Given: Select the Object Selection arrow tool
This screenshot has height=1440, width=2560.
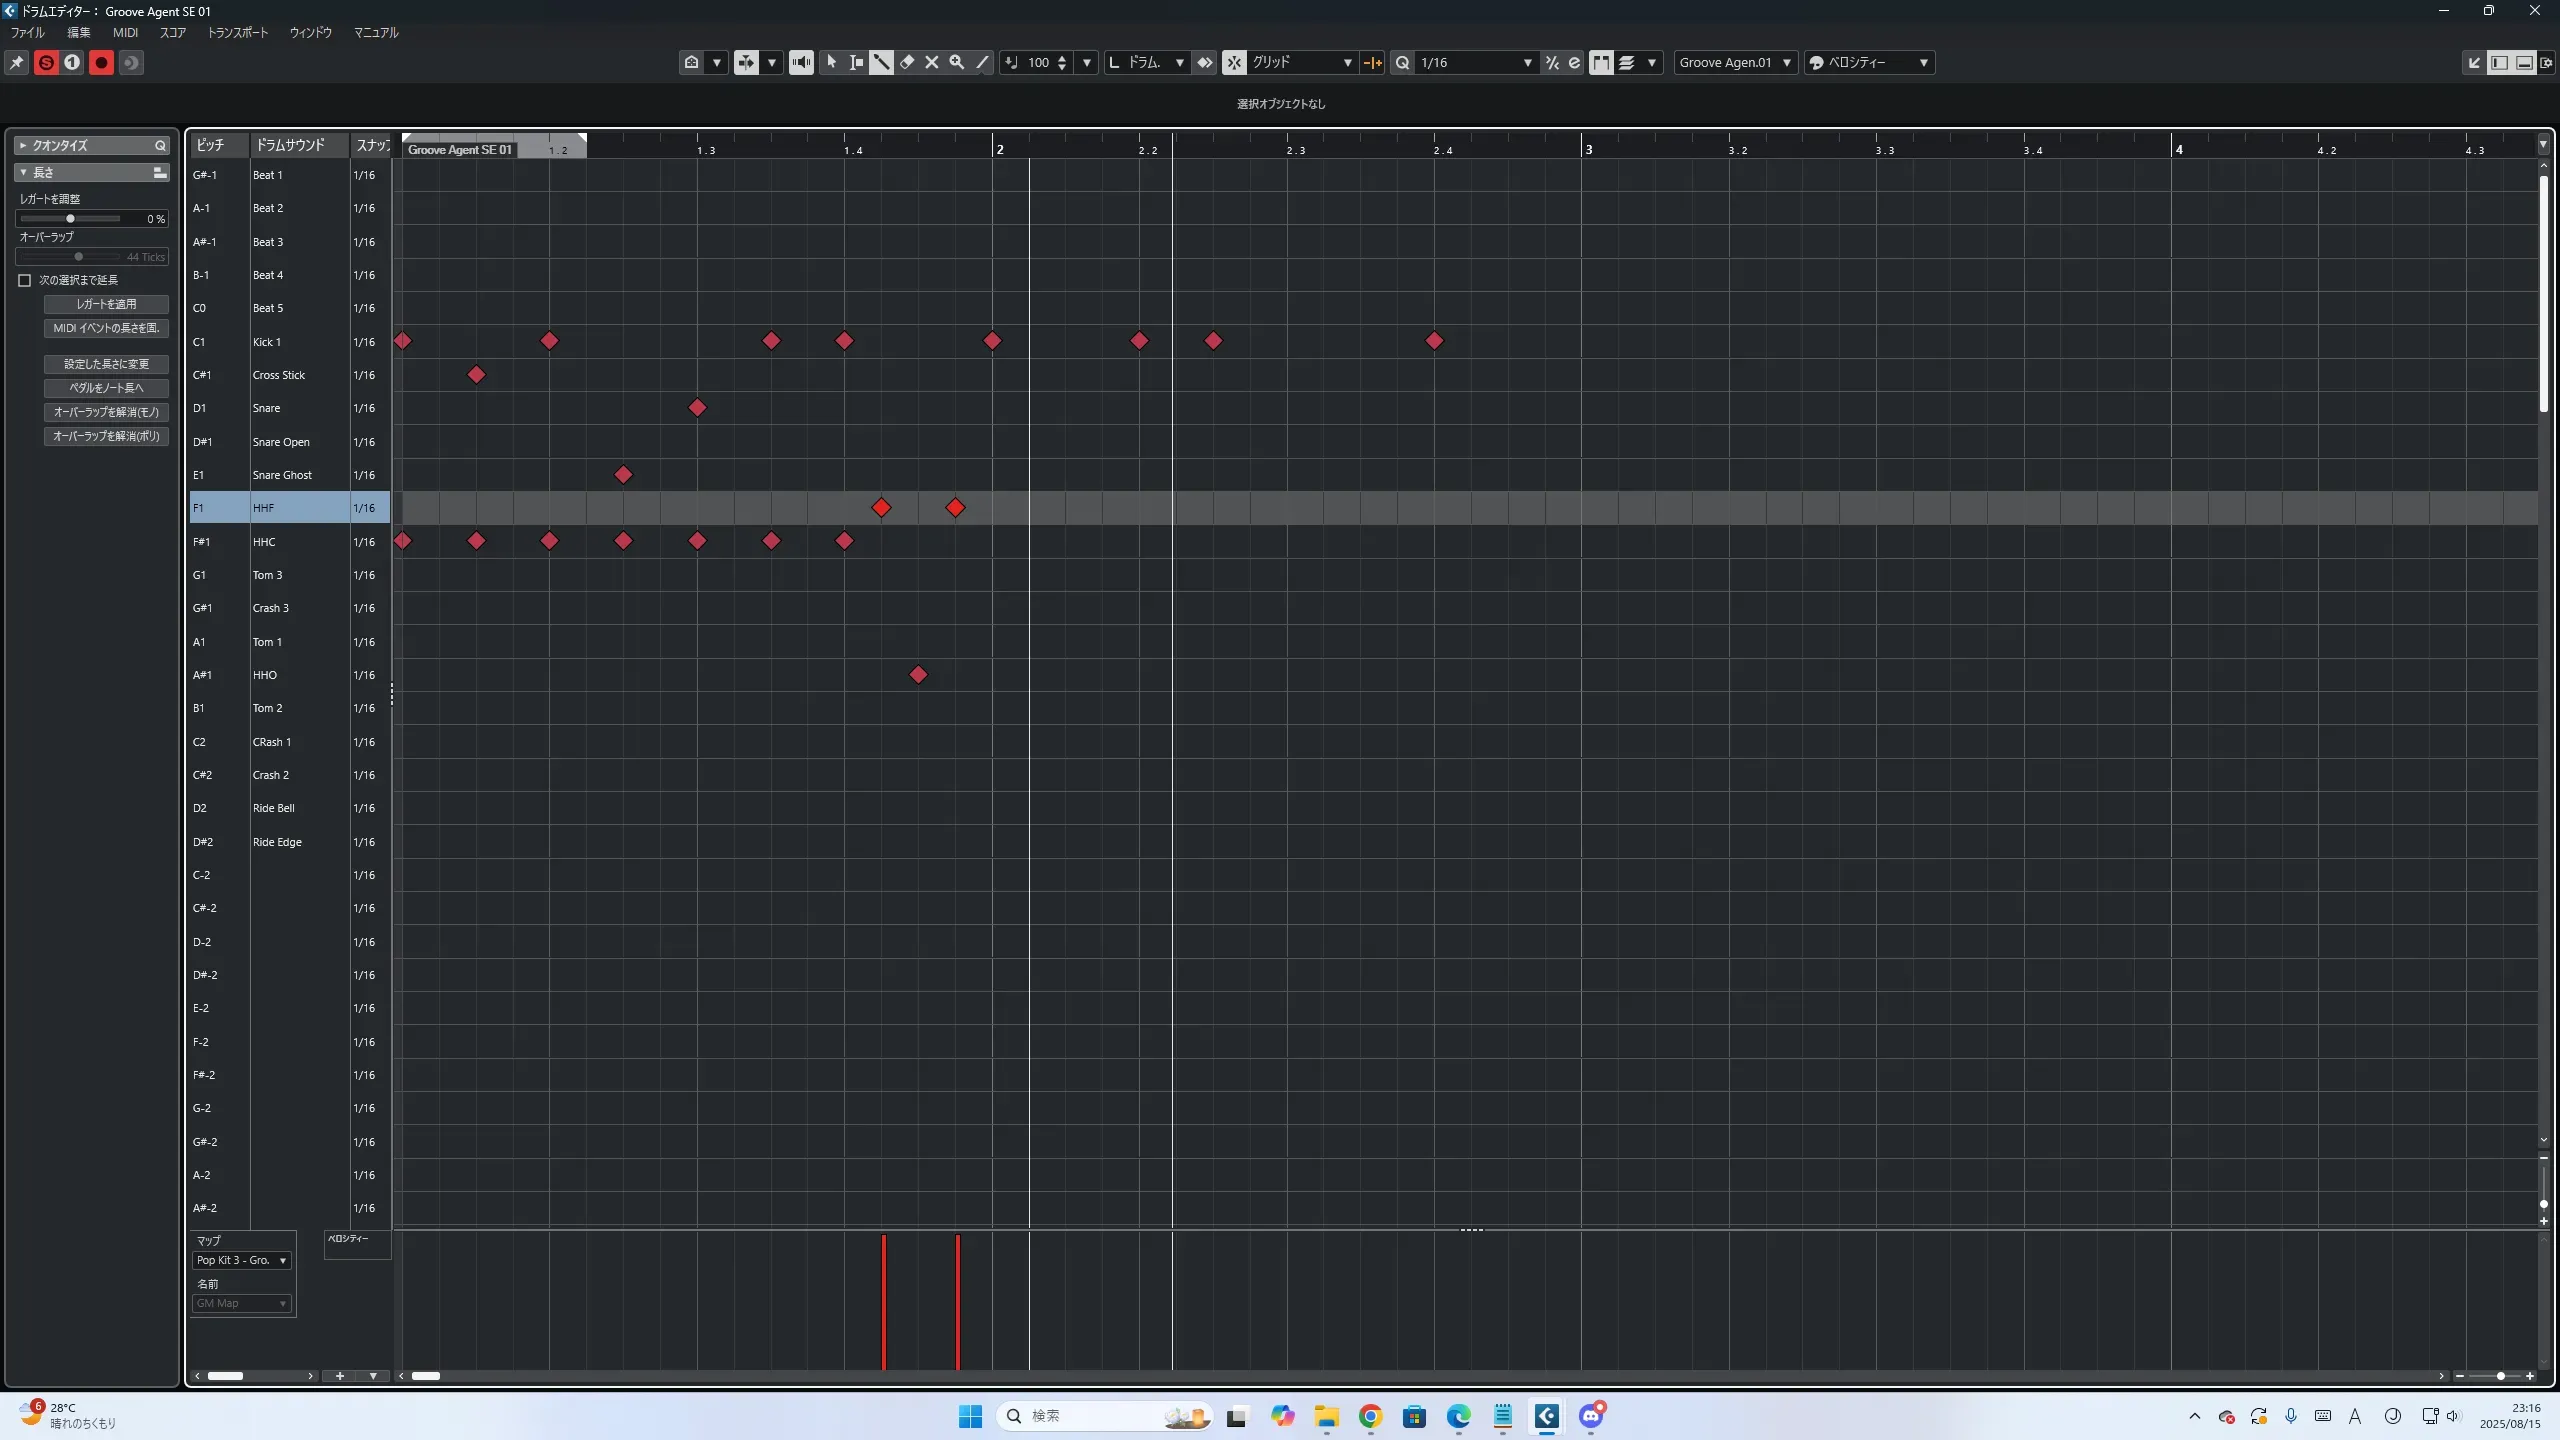Looking at the screenshot, I should (x=831, y=62).
